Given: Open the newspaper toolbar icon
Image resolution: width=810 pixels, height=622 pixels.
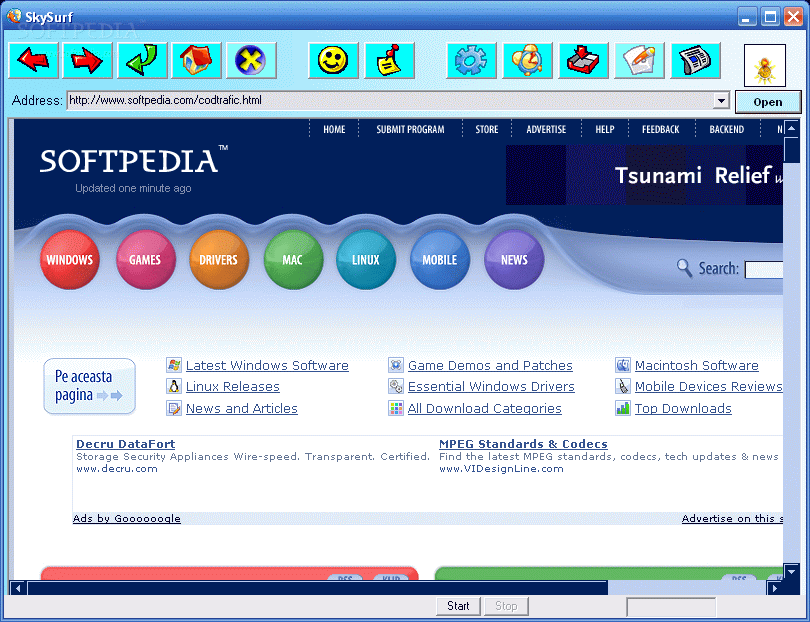Looking at the screenshot, I should click(x=695, y=60).
